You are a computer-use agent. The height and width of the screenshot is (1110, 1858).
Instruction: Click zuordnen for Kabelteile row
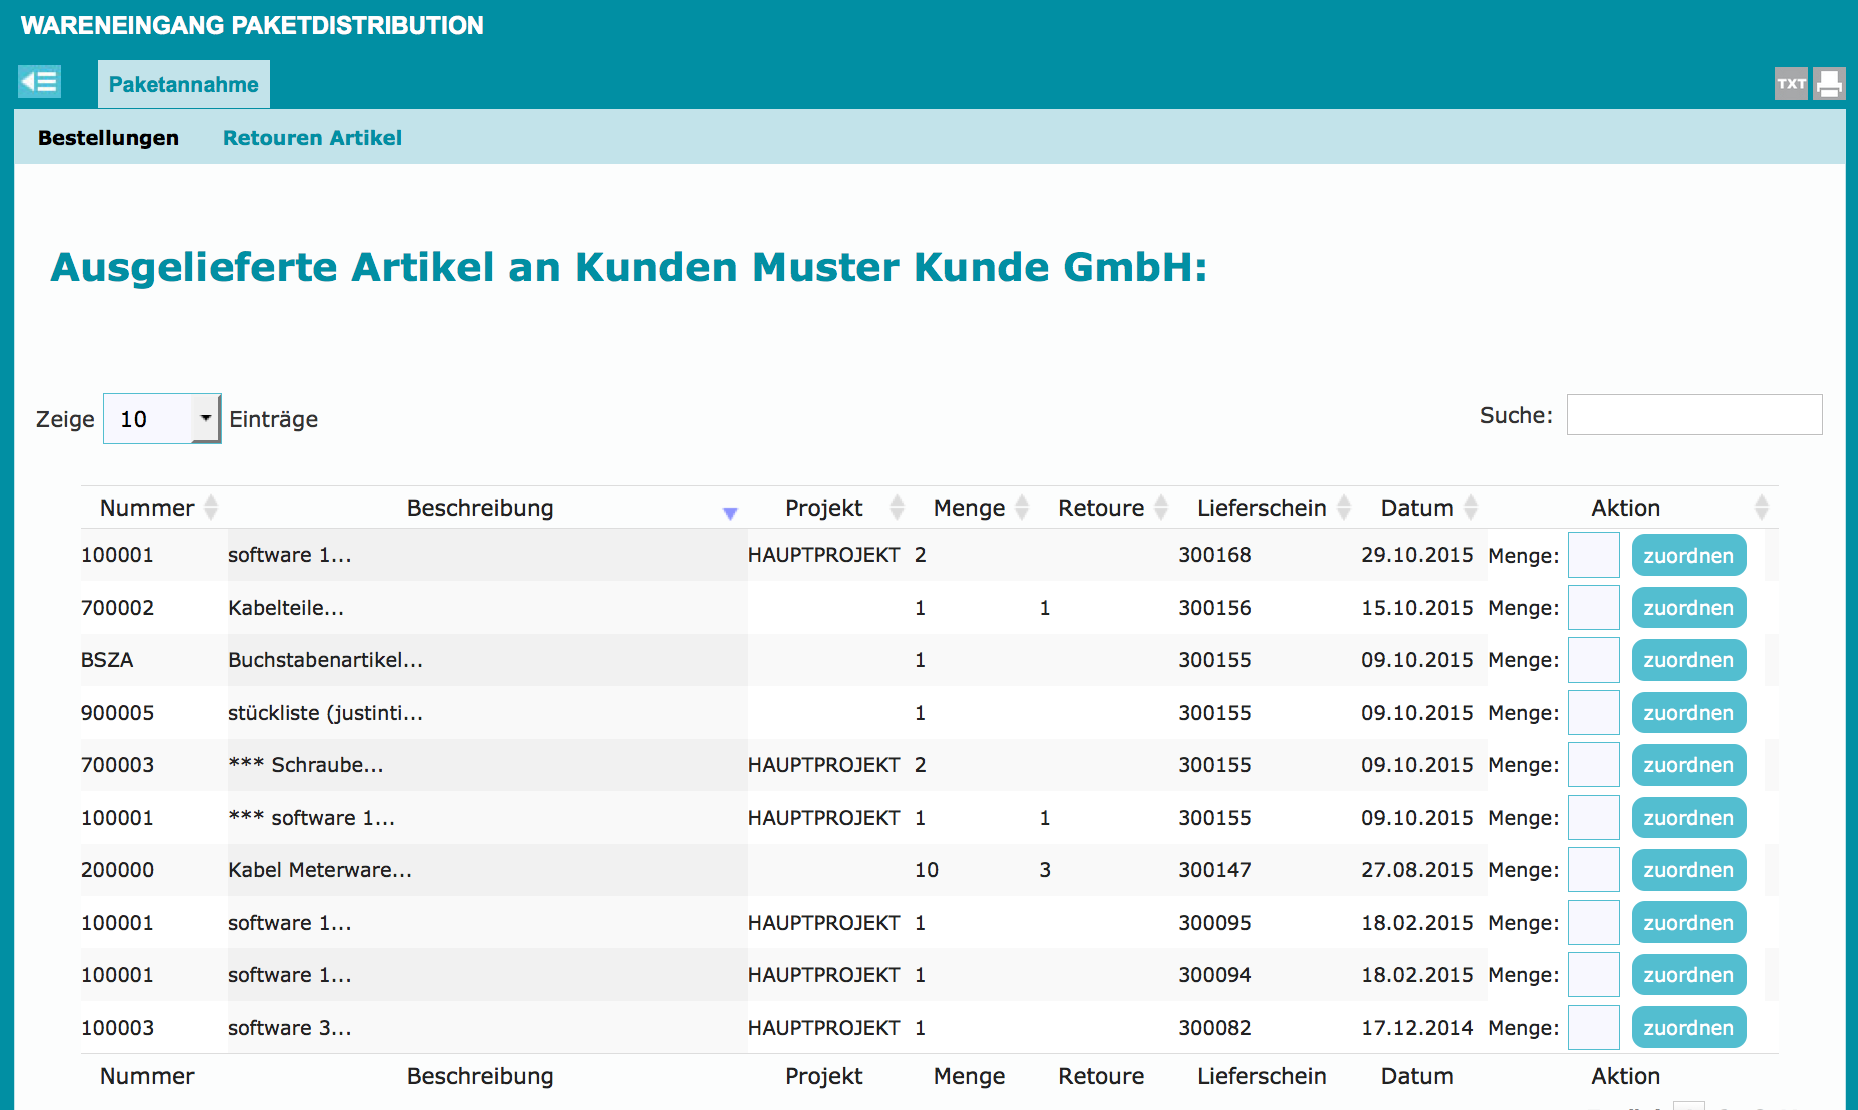(1688, 608)
